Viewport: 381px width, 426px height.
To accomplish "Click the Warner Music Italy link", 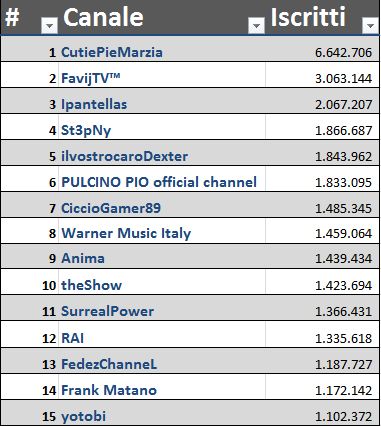I will tap(126, 233).
